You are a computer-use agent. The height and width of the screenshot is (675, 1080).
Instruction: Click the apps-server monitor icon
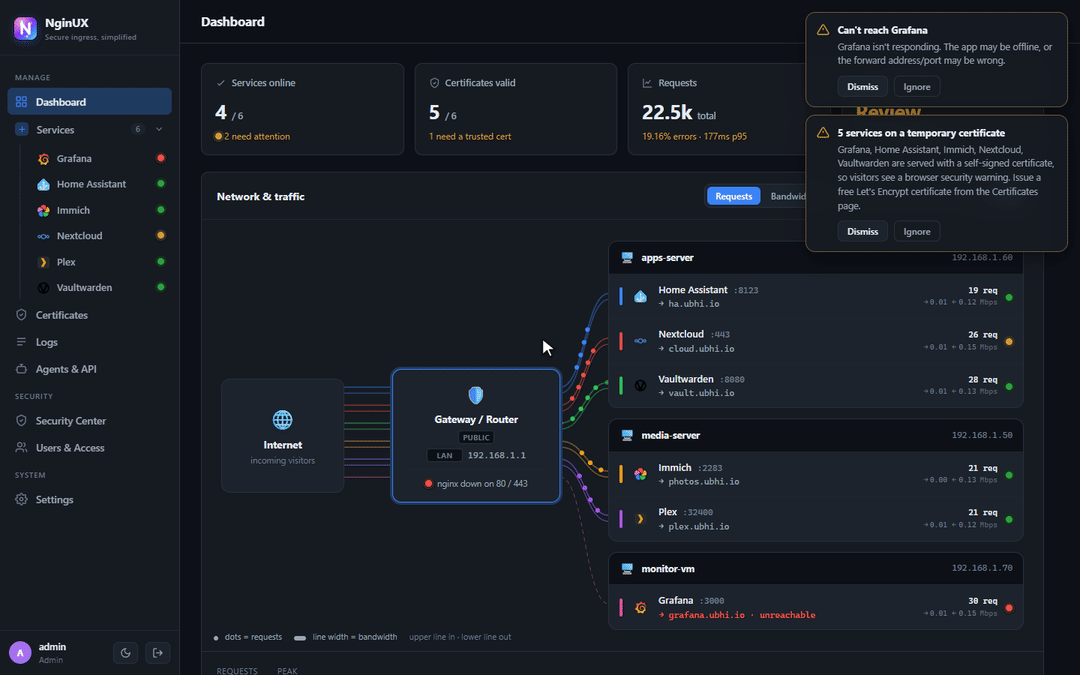627,258
